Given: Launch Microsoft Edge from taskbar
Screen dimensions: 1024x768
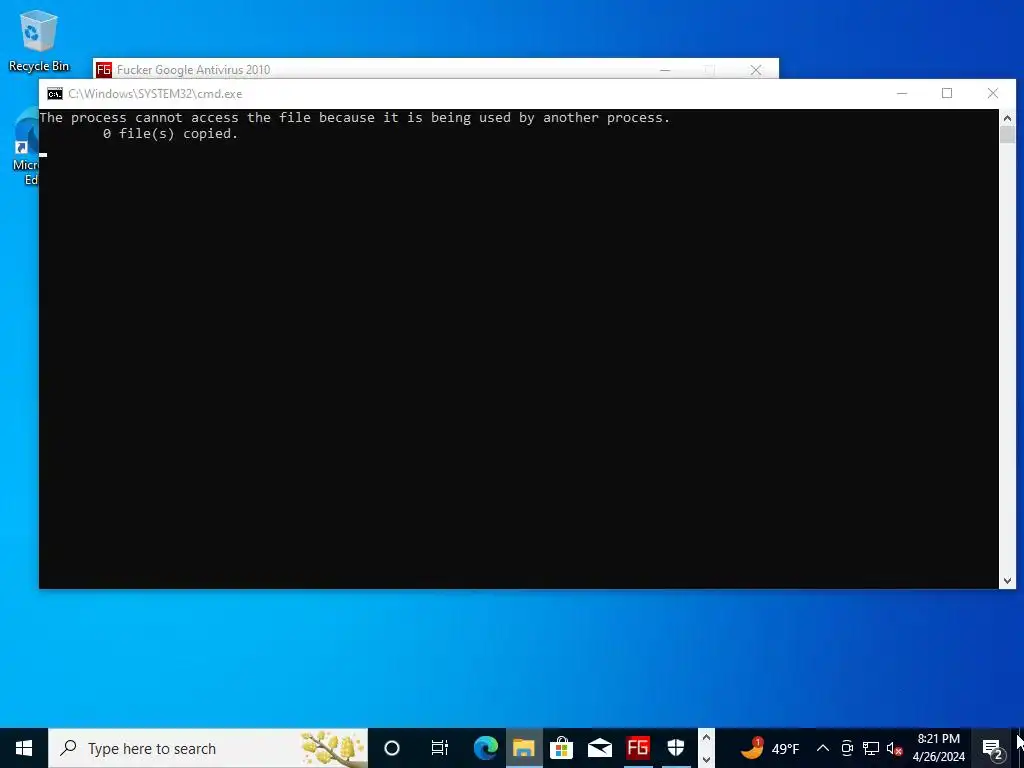Looking at the screenshot, I should point(485,748).
